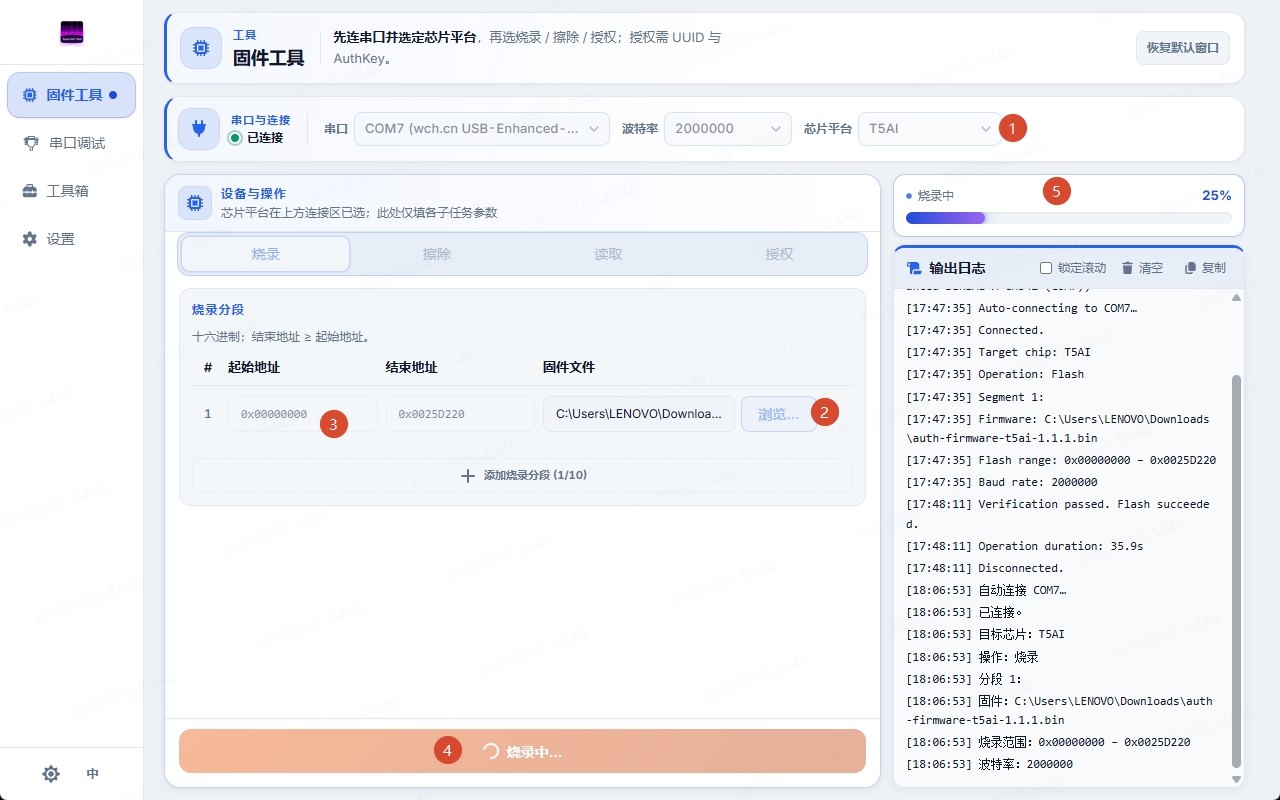Click log line '[17:47:35] Segment 1:'
This screenshot has width=1280, height=800.
[x=975, y=397]
